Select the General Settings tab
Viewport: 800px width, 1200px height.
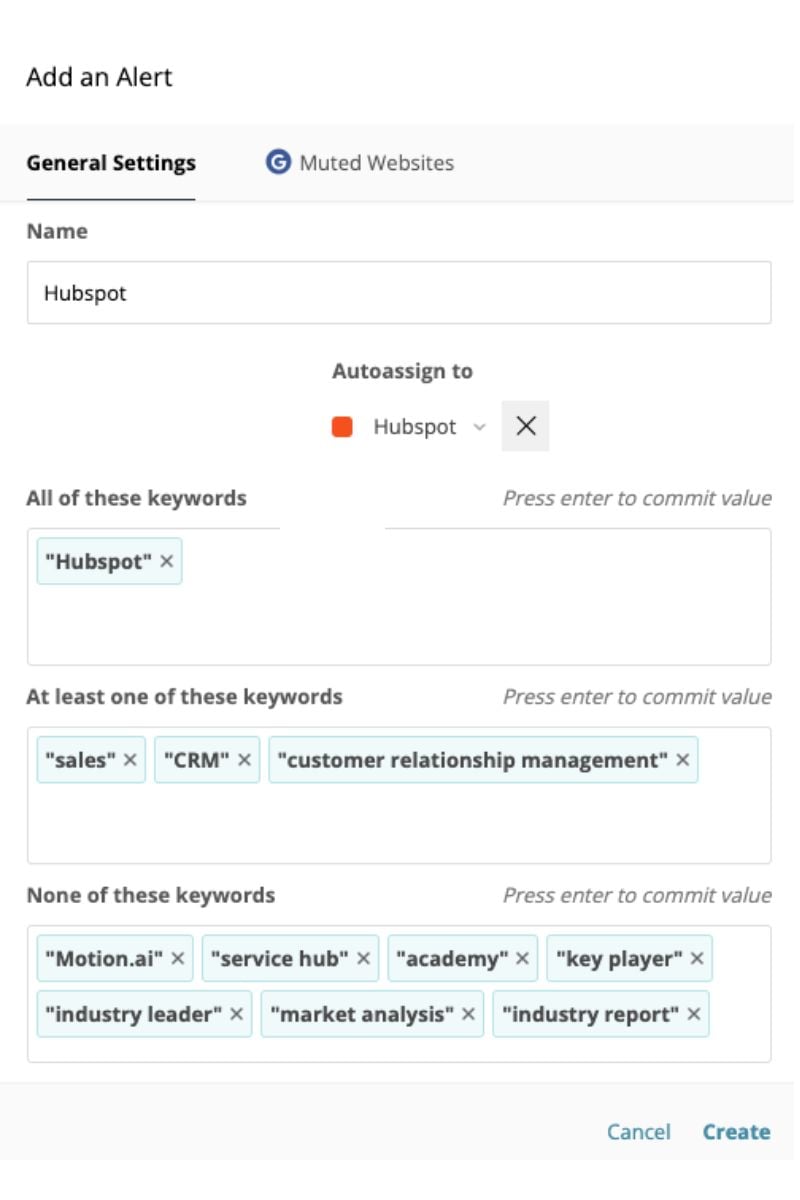(x=110, y=162)
